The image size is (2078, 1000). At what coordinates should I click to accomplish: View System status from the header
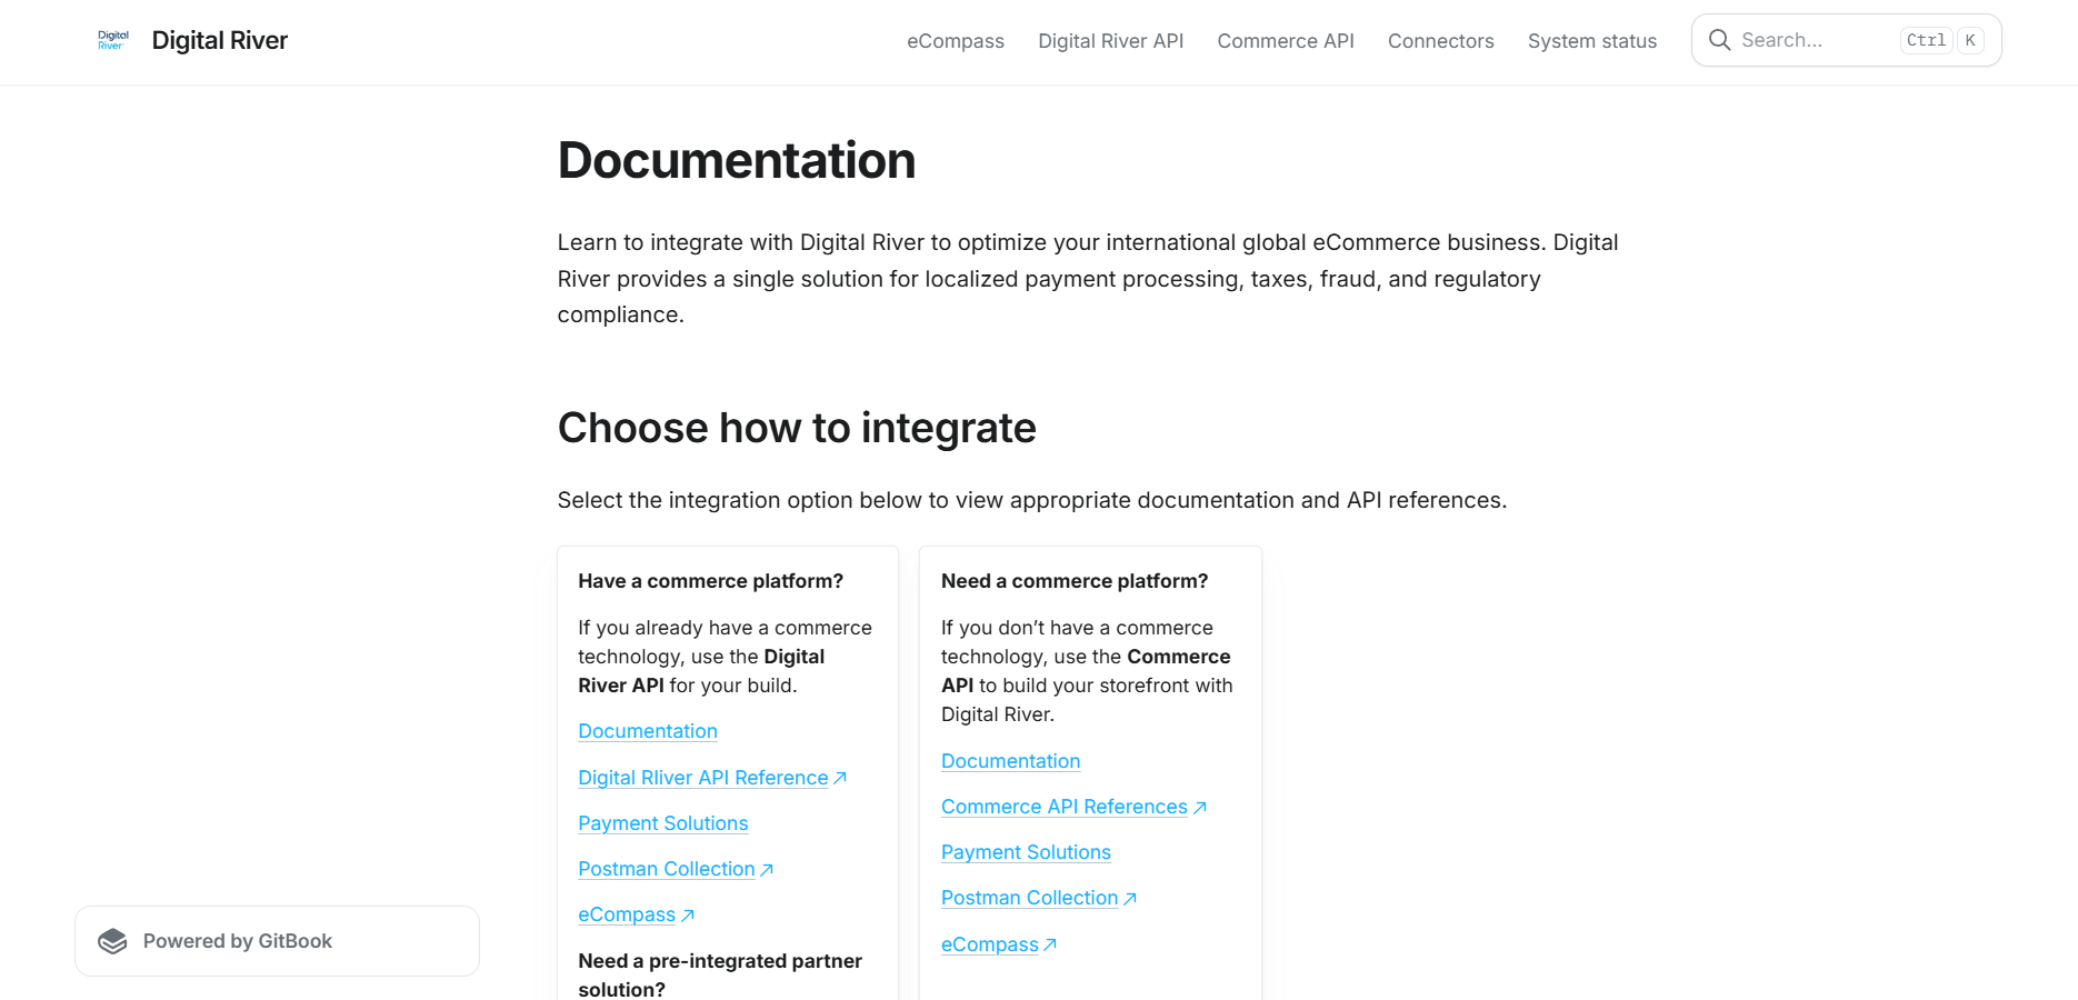[1592, 41]
